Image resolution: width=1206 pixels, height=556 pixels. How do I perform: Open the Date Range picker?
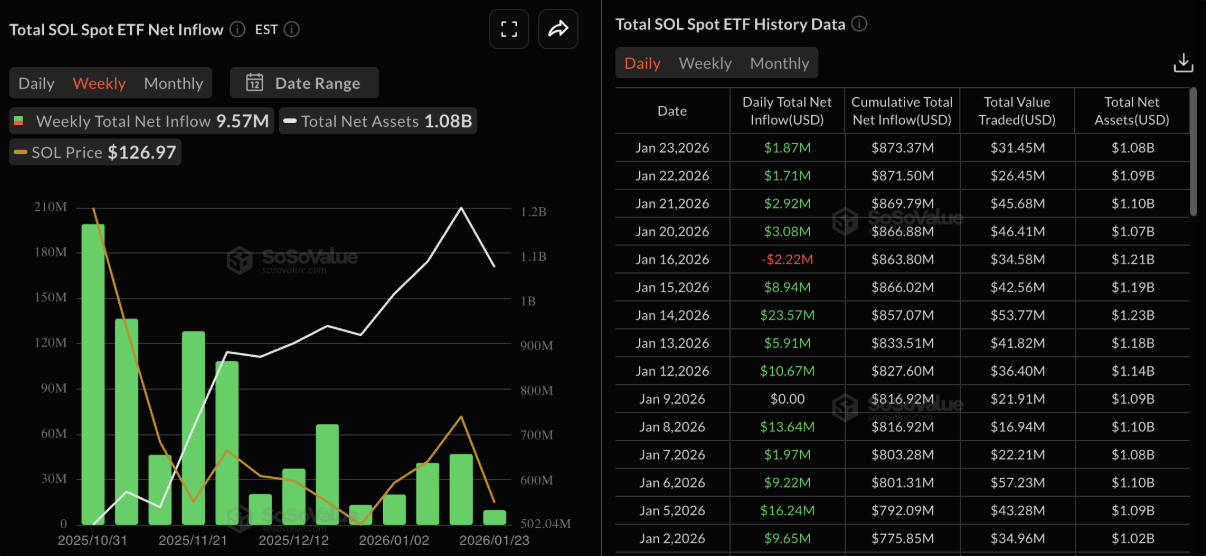[x=304, y=83]
